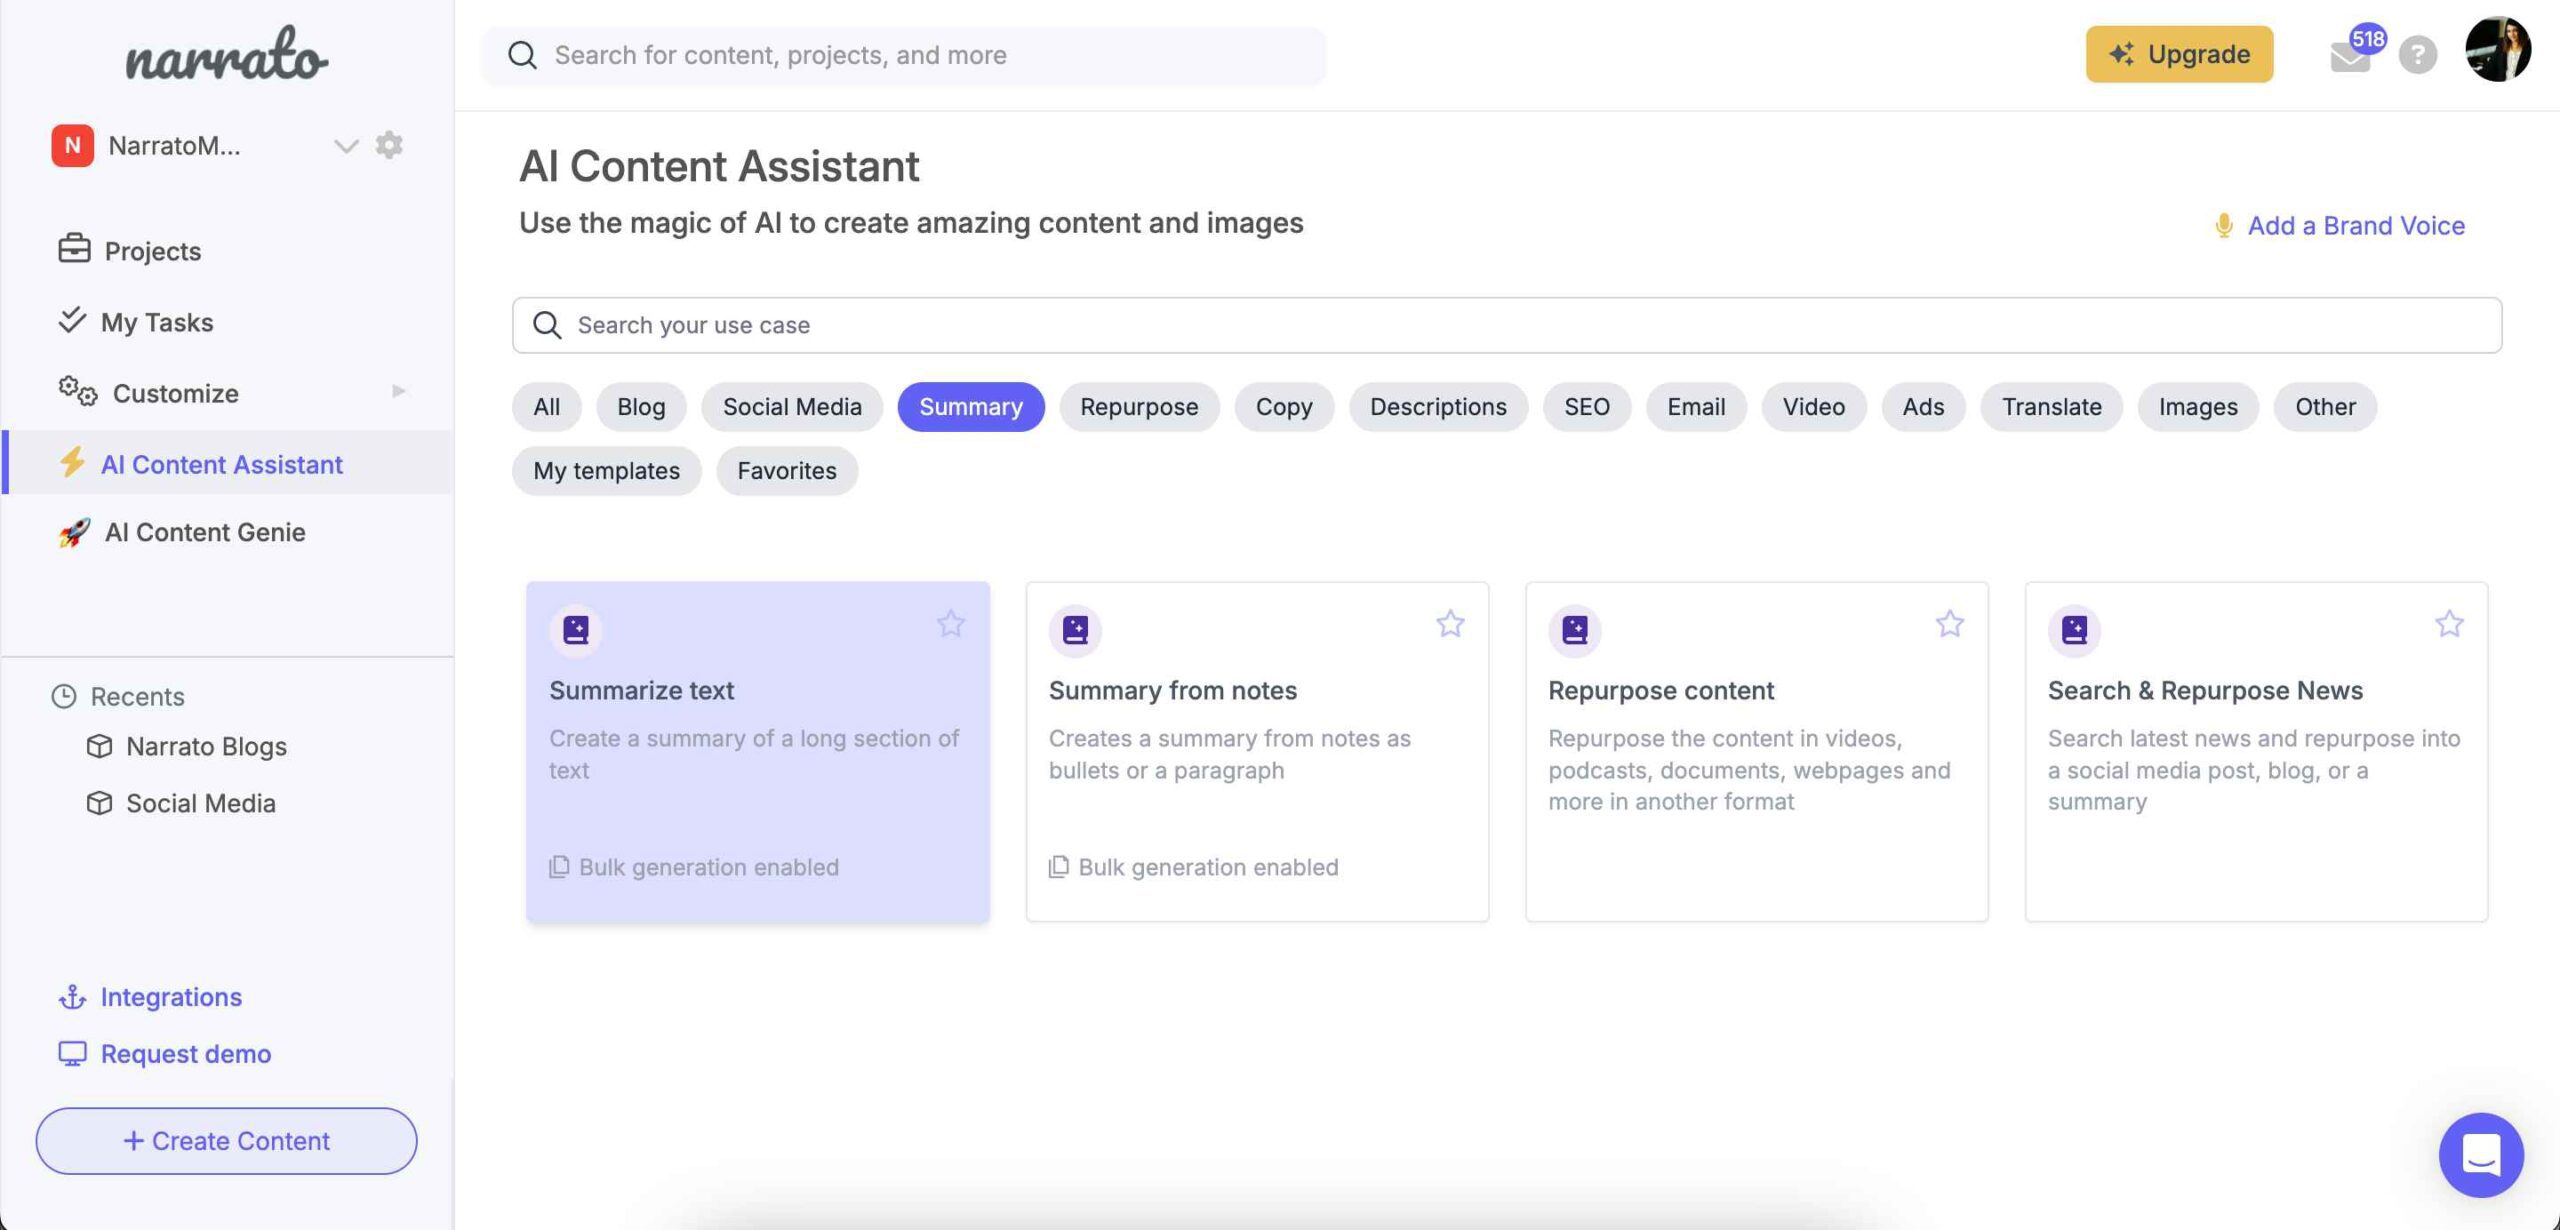Expand the NarratoM workspace dropdown chevron

(346, 146)
